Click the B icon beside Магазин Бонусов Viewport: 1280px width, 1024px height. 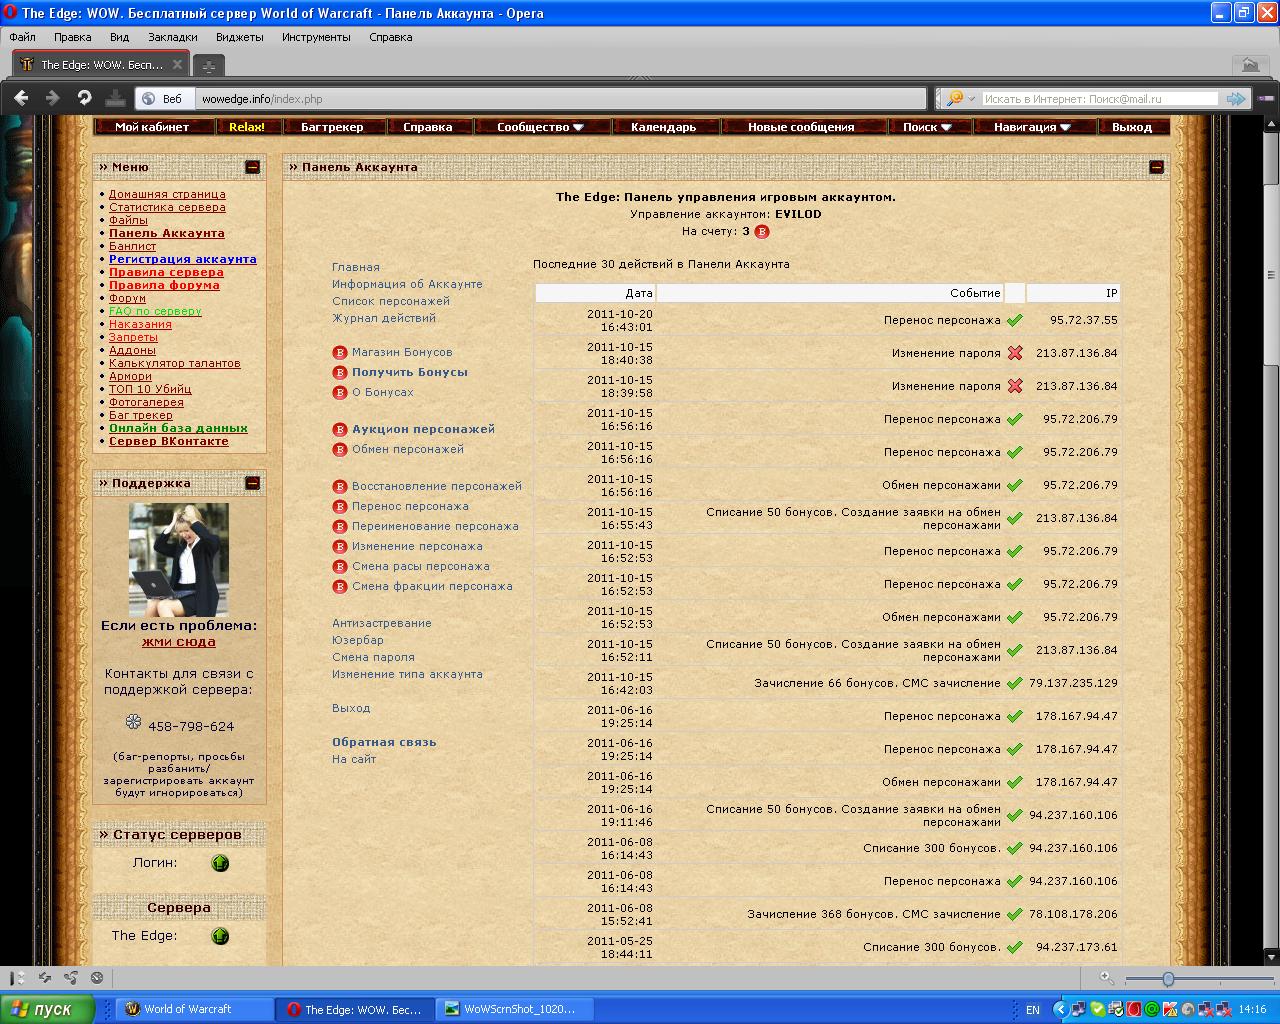[339, 352]
